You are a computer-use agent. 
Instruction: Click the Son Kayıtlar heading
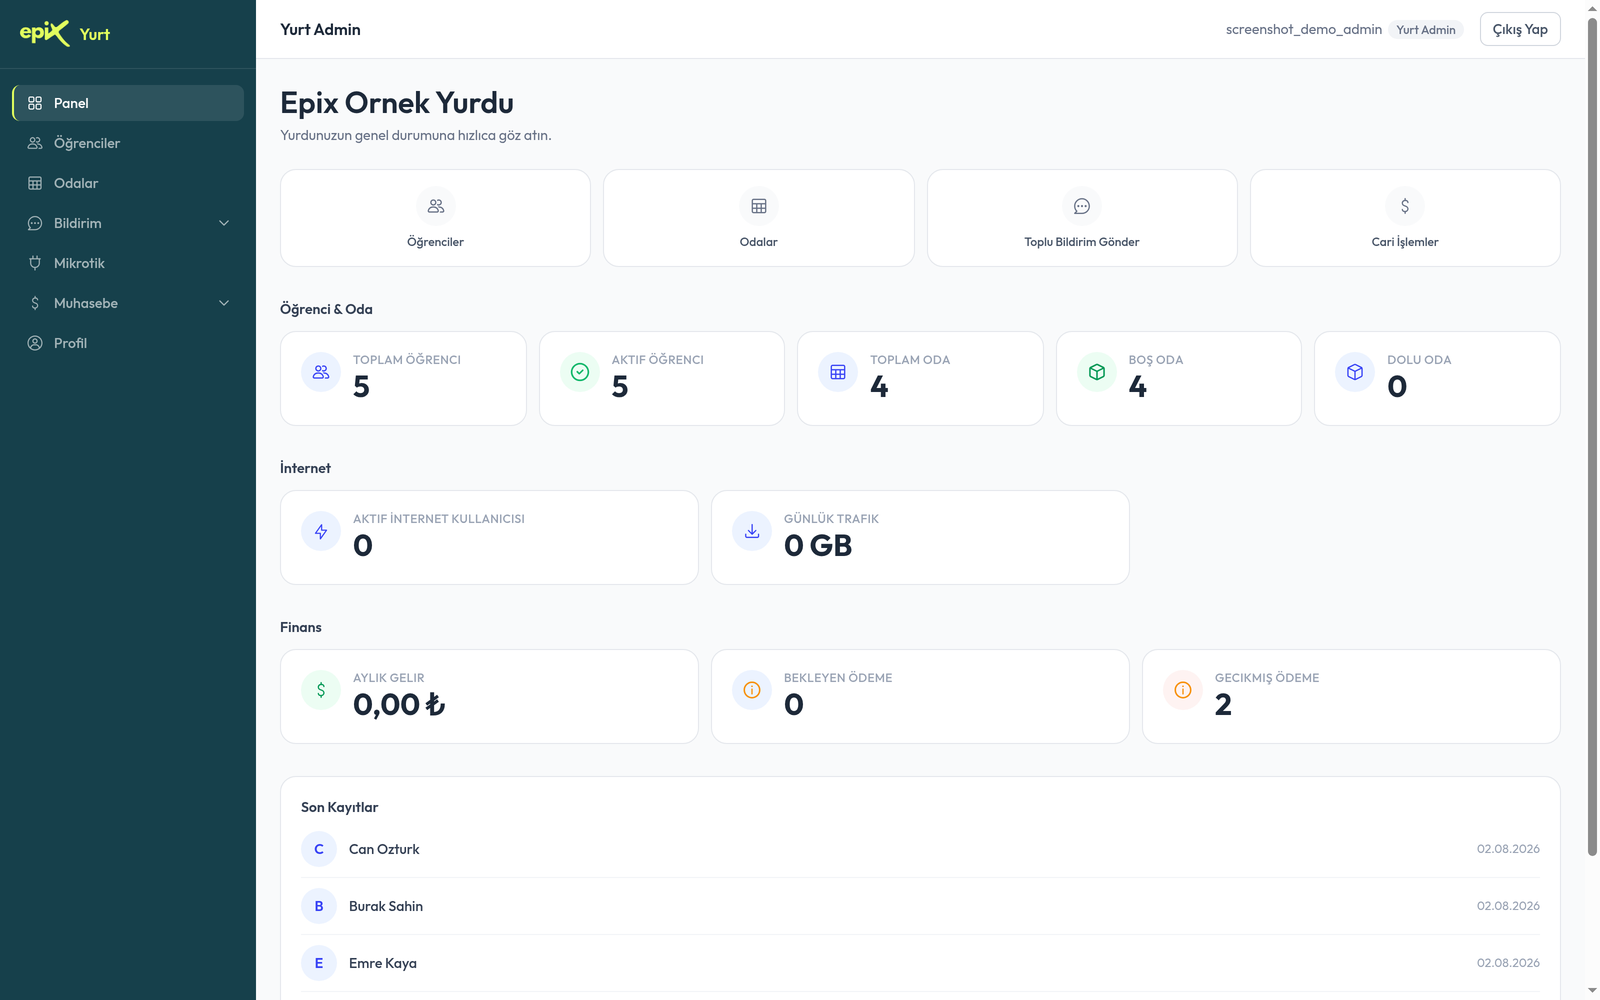pos(339,807)
